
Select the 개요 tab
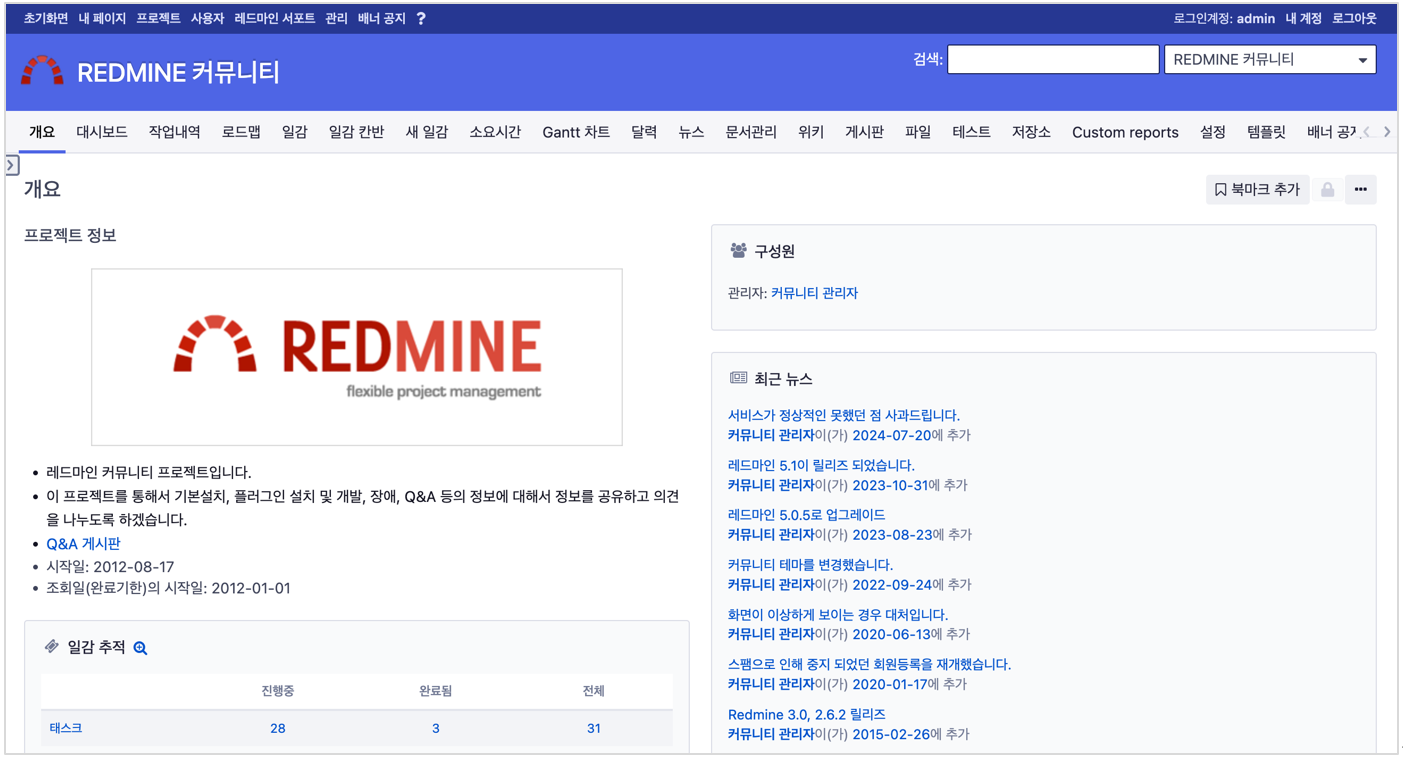pyautogui.click(x=42, y=132)
